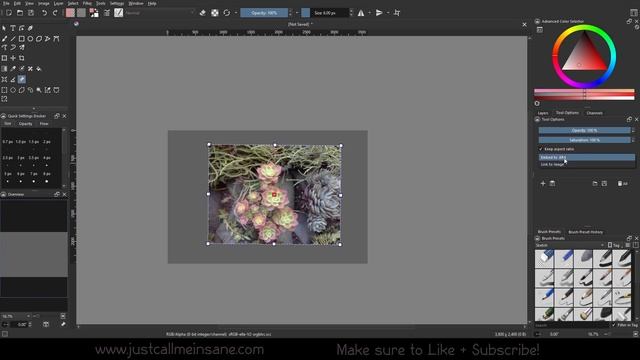
Task: Open the Layer menu
Action: tap(58, 3)
